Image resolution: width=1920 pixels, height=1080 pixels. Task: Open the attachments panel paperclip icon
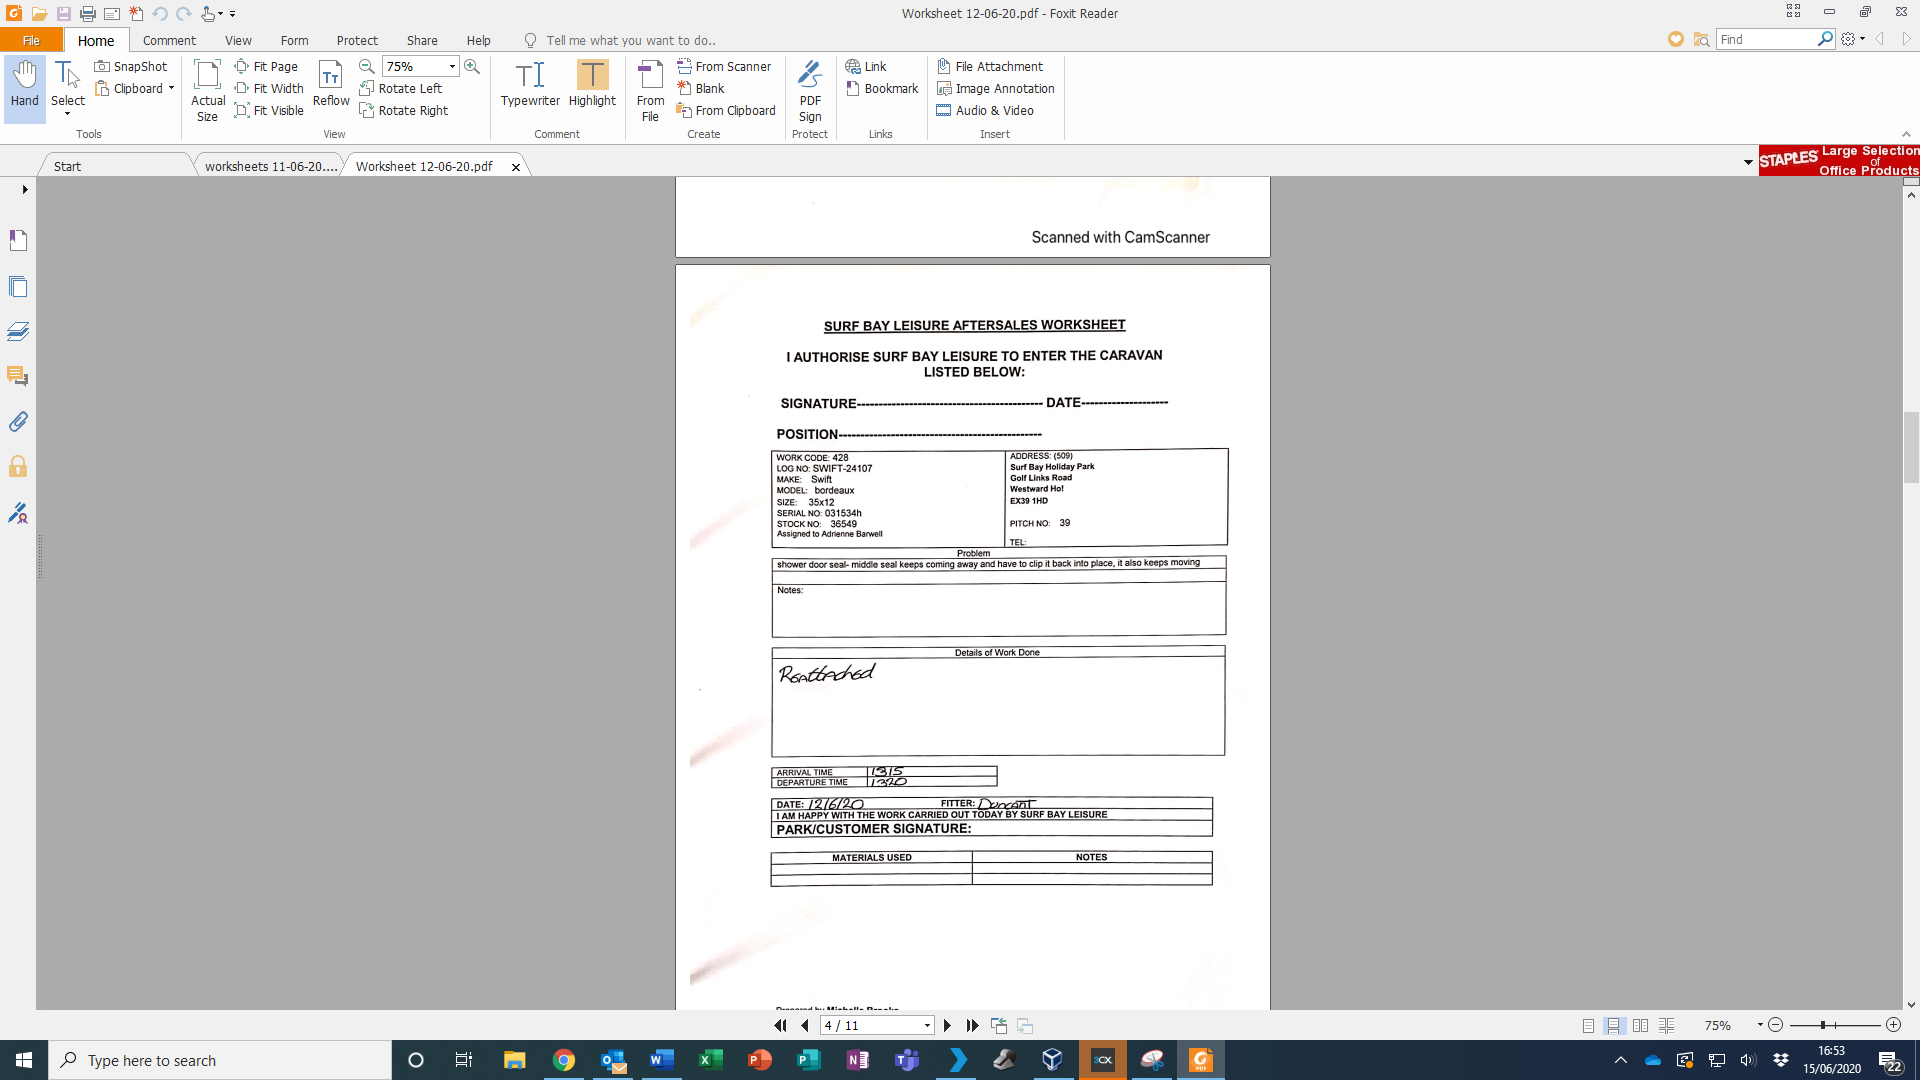(x=18, y=422)
